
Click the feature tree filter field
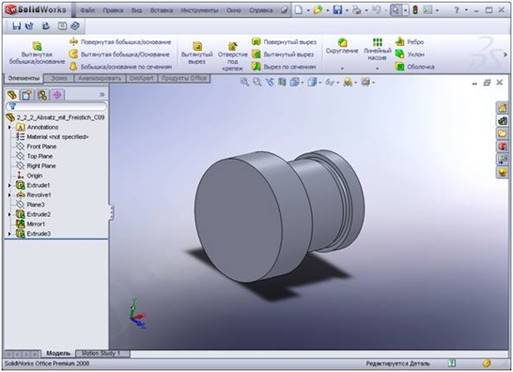[x=56, y=106]
